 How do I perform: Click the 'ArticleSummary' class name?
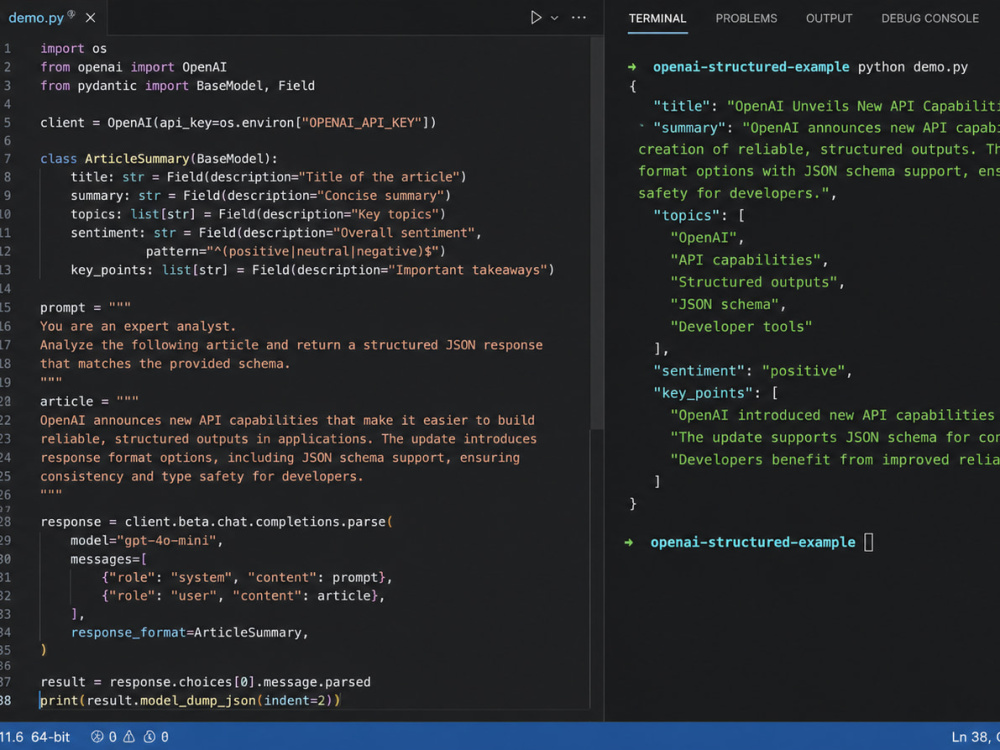pyautogui.click(x=137, y=159)
